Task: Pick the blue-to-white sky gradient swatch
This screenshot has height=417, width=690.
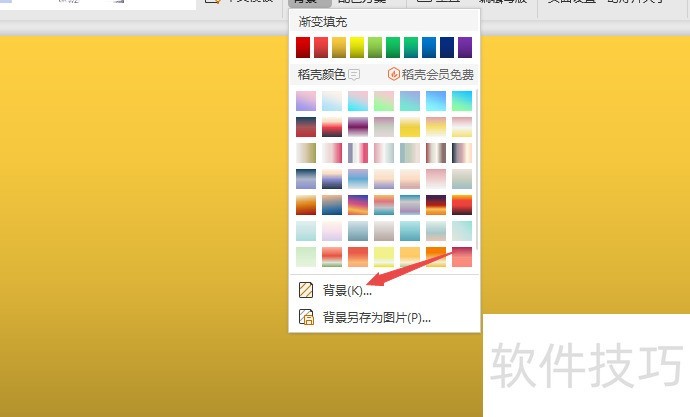Action: (x=358, y=179)
